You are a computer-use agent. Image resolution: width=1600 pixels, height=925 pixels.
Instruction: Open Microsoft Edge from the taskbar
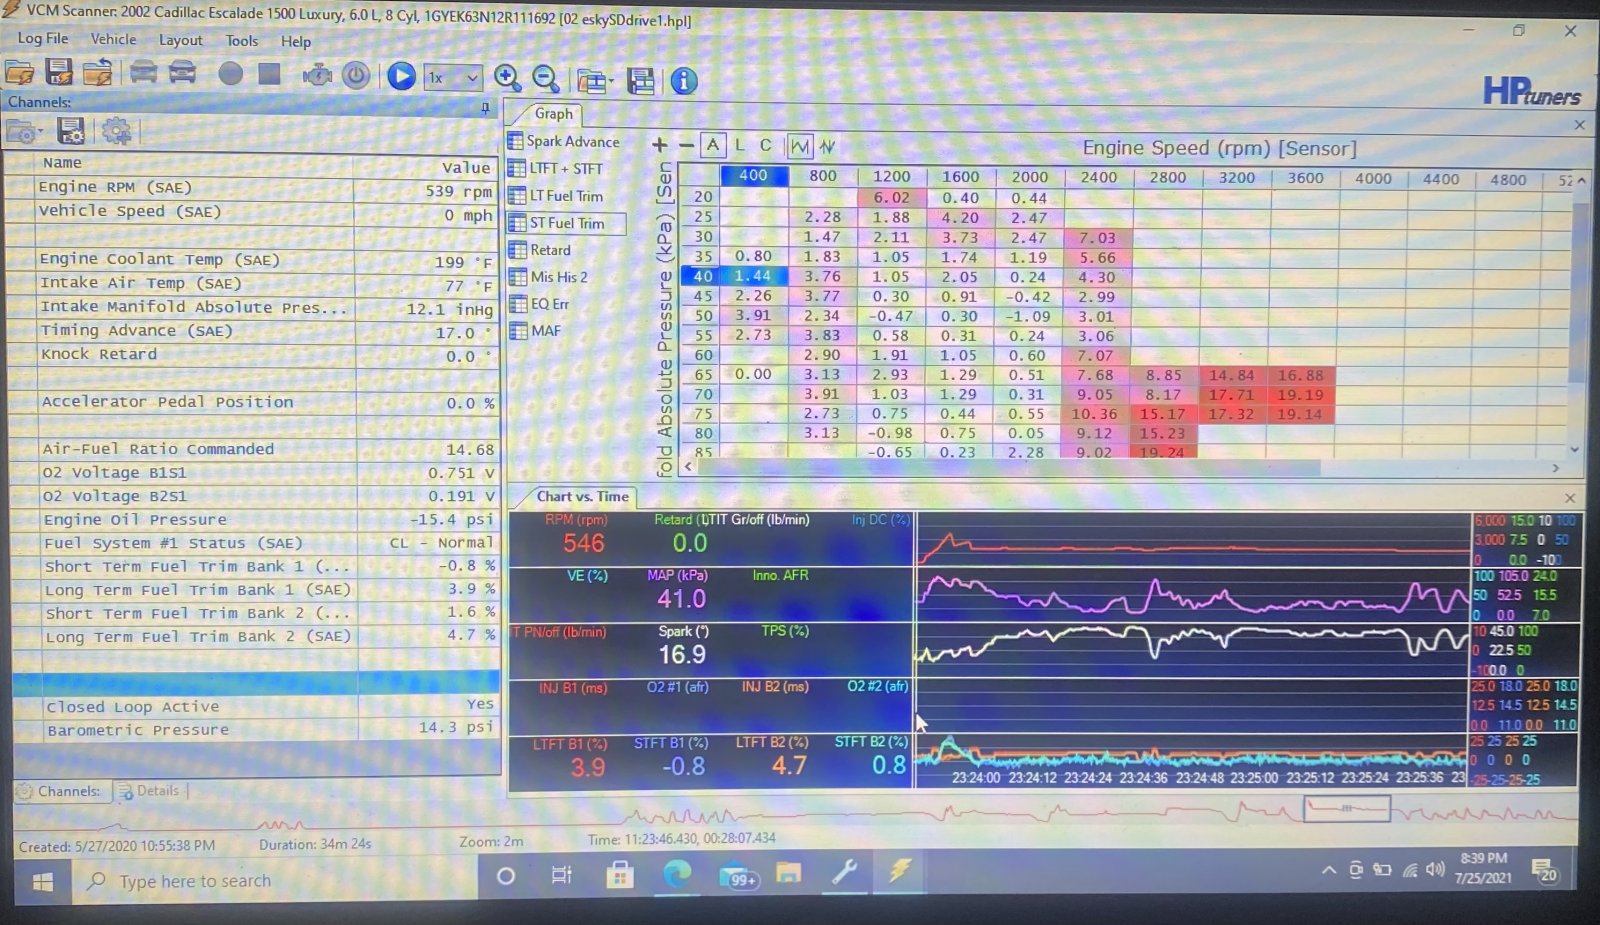tap(677, 874)
